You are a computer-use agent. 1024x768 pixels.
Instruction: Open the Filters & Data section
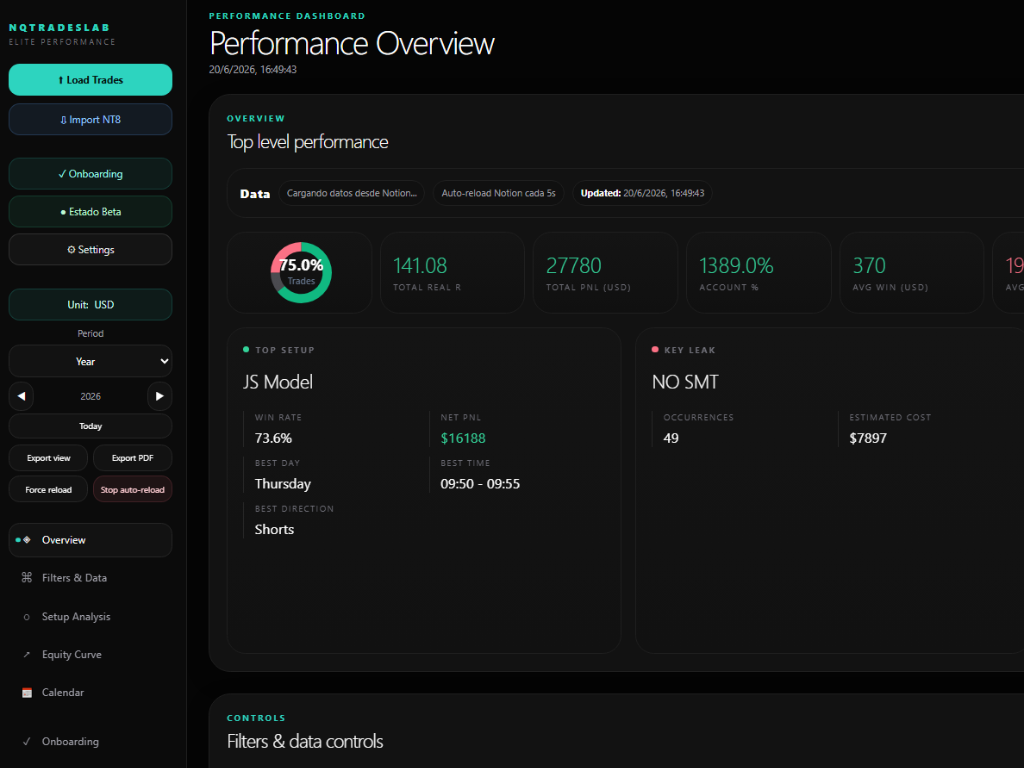pyautogui.click(x=90, y=578)
